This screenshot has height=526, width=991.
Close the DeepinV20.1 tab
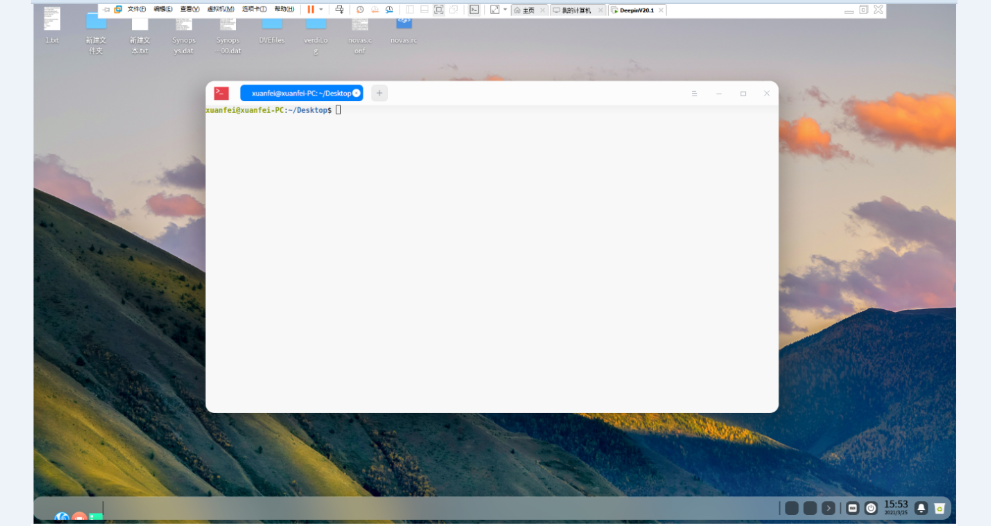point(661,10)
